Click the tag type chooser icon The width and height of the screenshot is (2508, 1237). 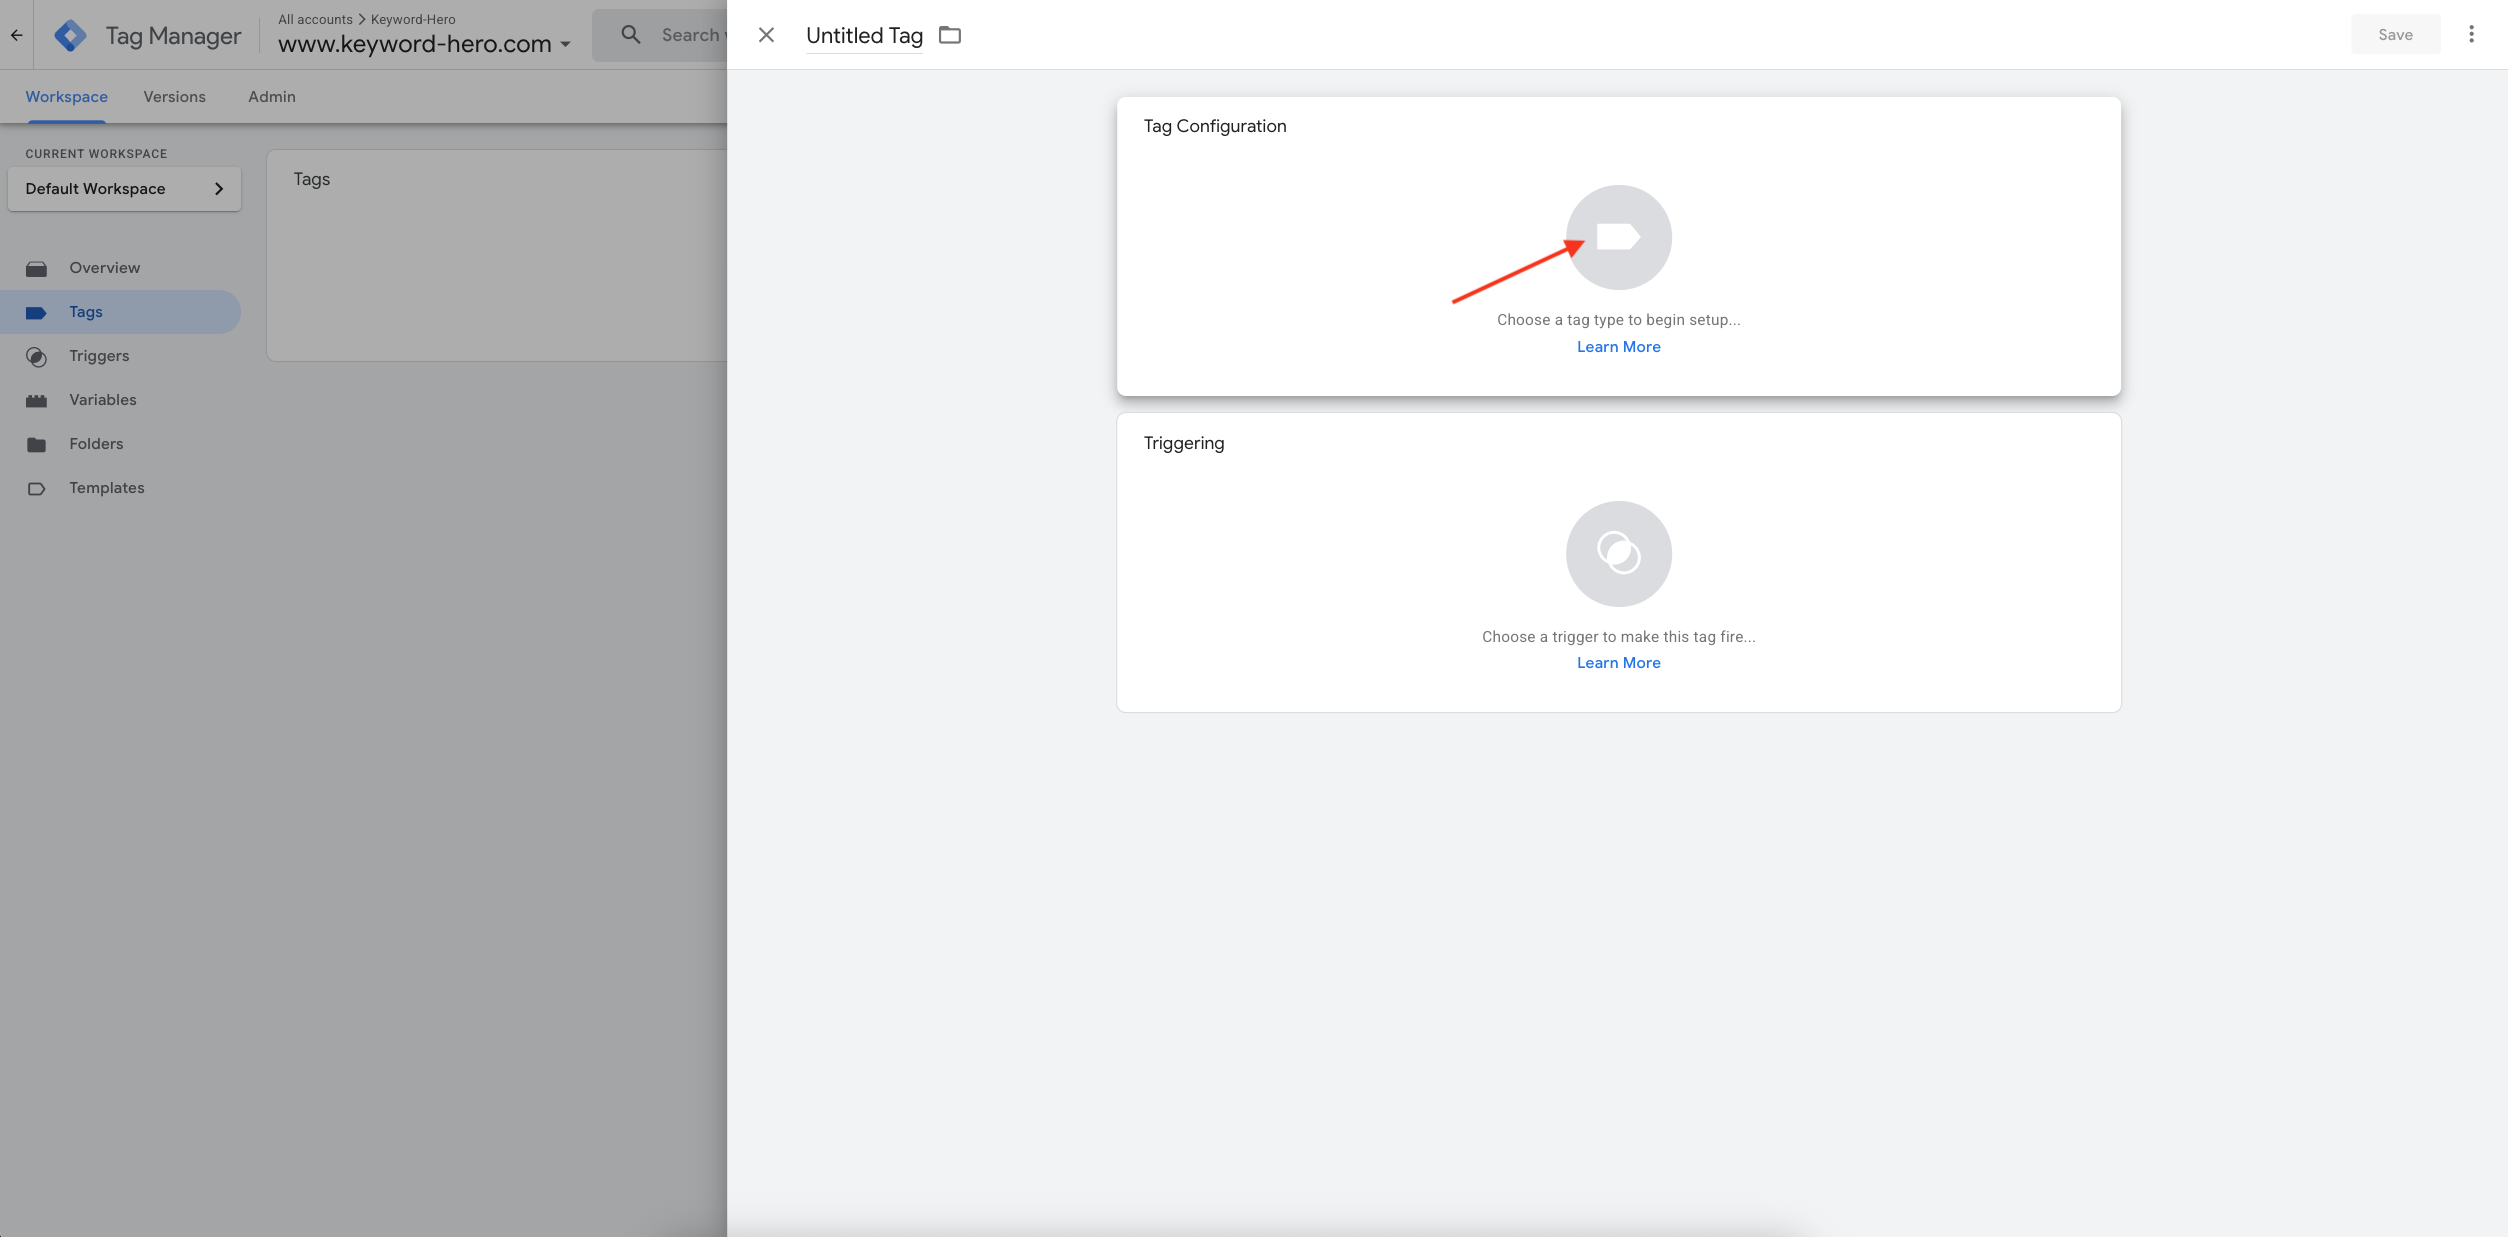pos(1618,237)
